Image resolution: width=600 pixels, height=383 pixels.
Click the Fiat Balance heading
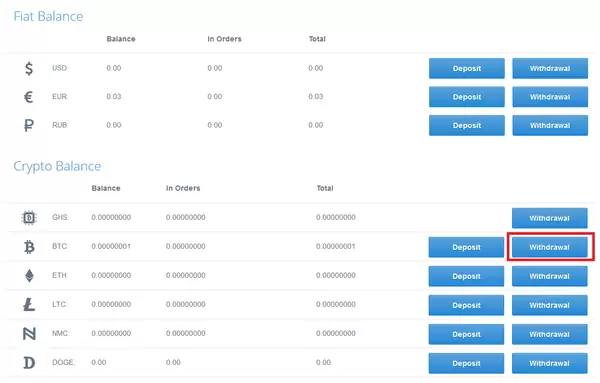[x=48, y=16]
